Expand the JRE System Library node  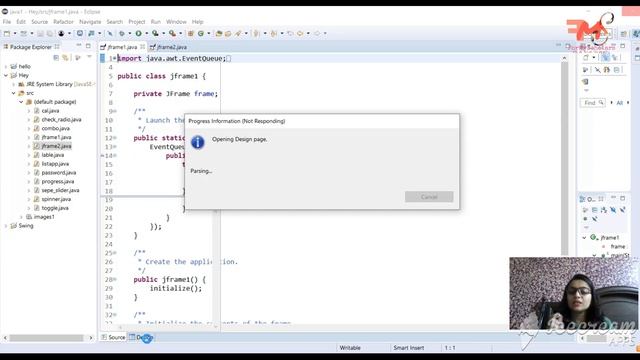(13, 84)
